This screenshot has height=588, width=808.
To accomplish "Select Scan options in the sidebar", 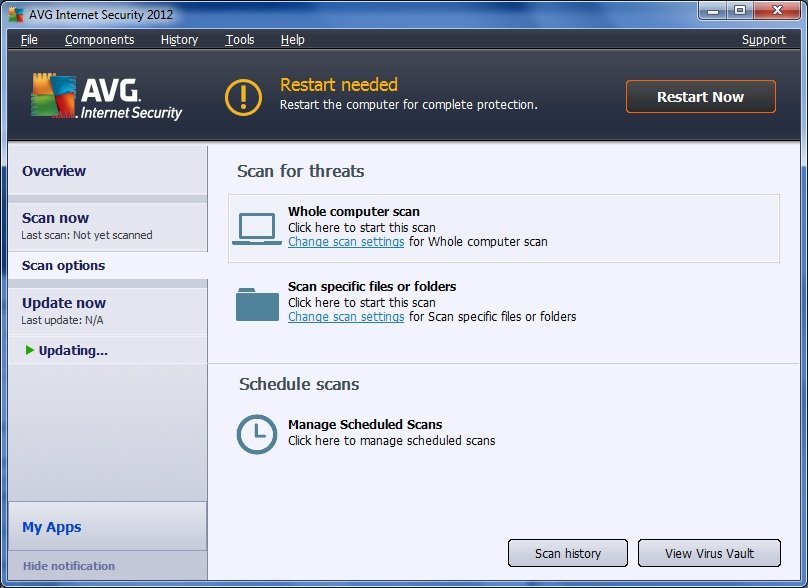I will tap(108, 265).
